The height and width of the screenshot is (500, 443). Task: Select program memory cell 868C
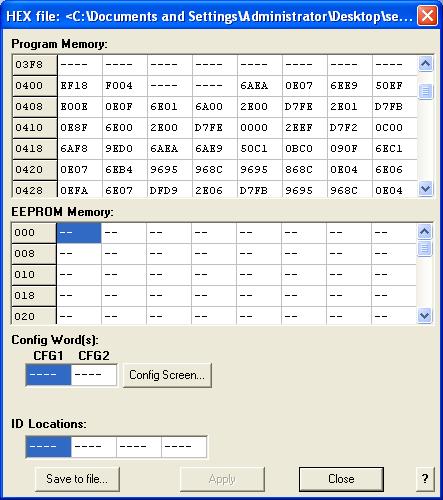tap(305, 170)
